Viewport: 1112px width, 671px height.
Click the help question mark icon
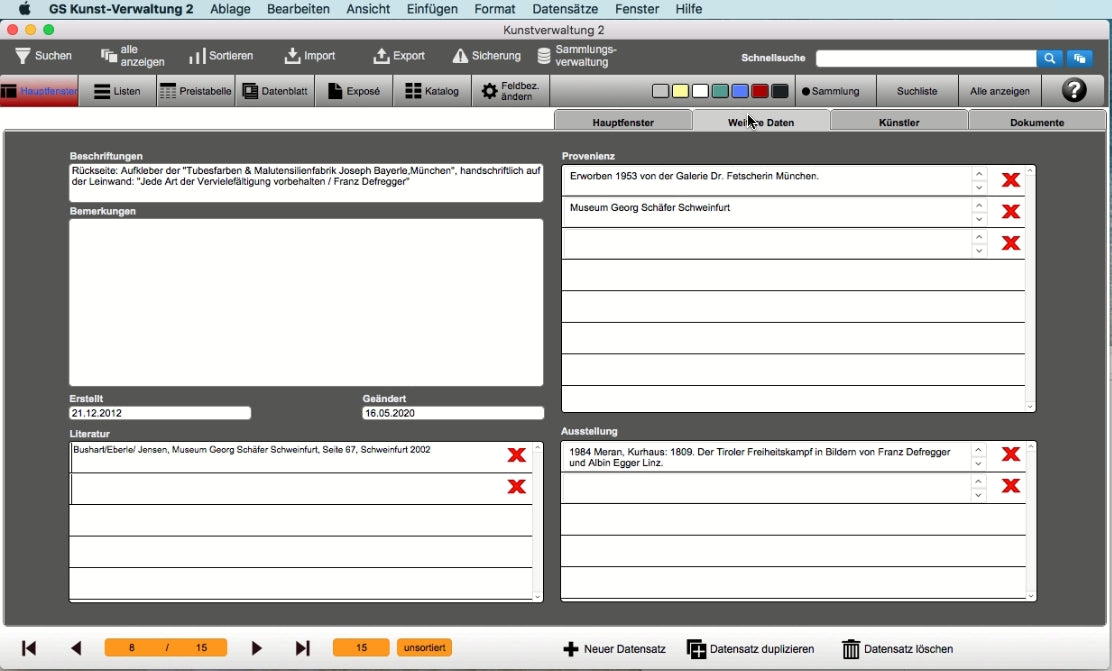click(x=1073, y=91)
